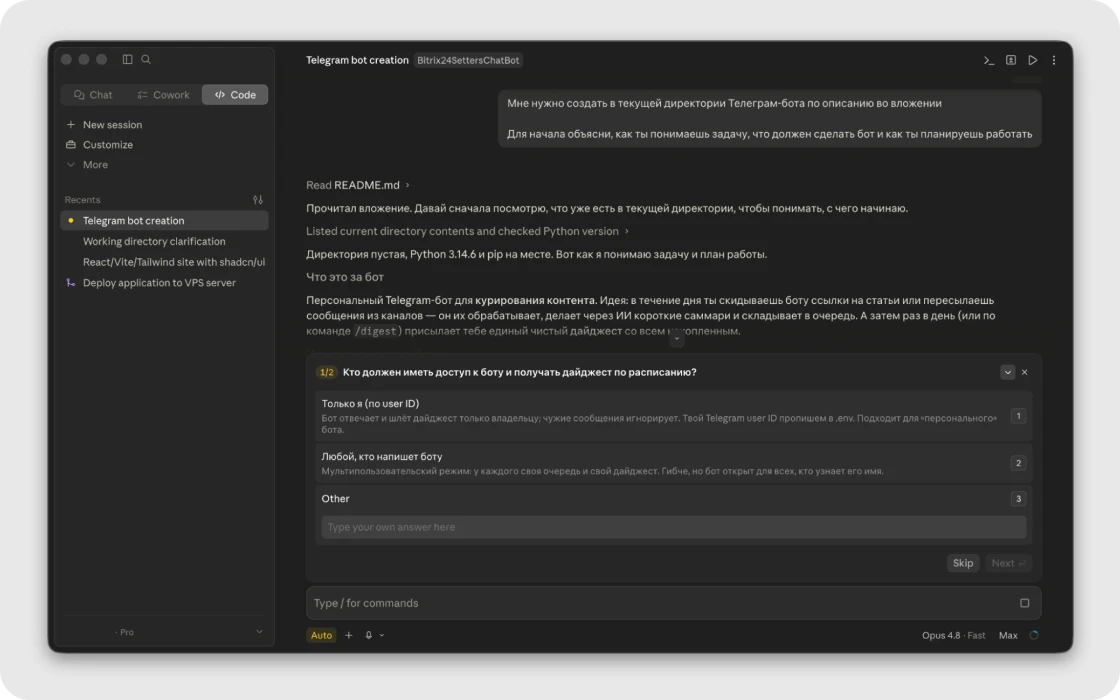Switch to the Chat tab
Image resolution: width=1120 pixels, height=700 pixels.
coord(93,94)
